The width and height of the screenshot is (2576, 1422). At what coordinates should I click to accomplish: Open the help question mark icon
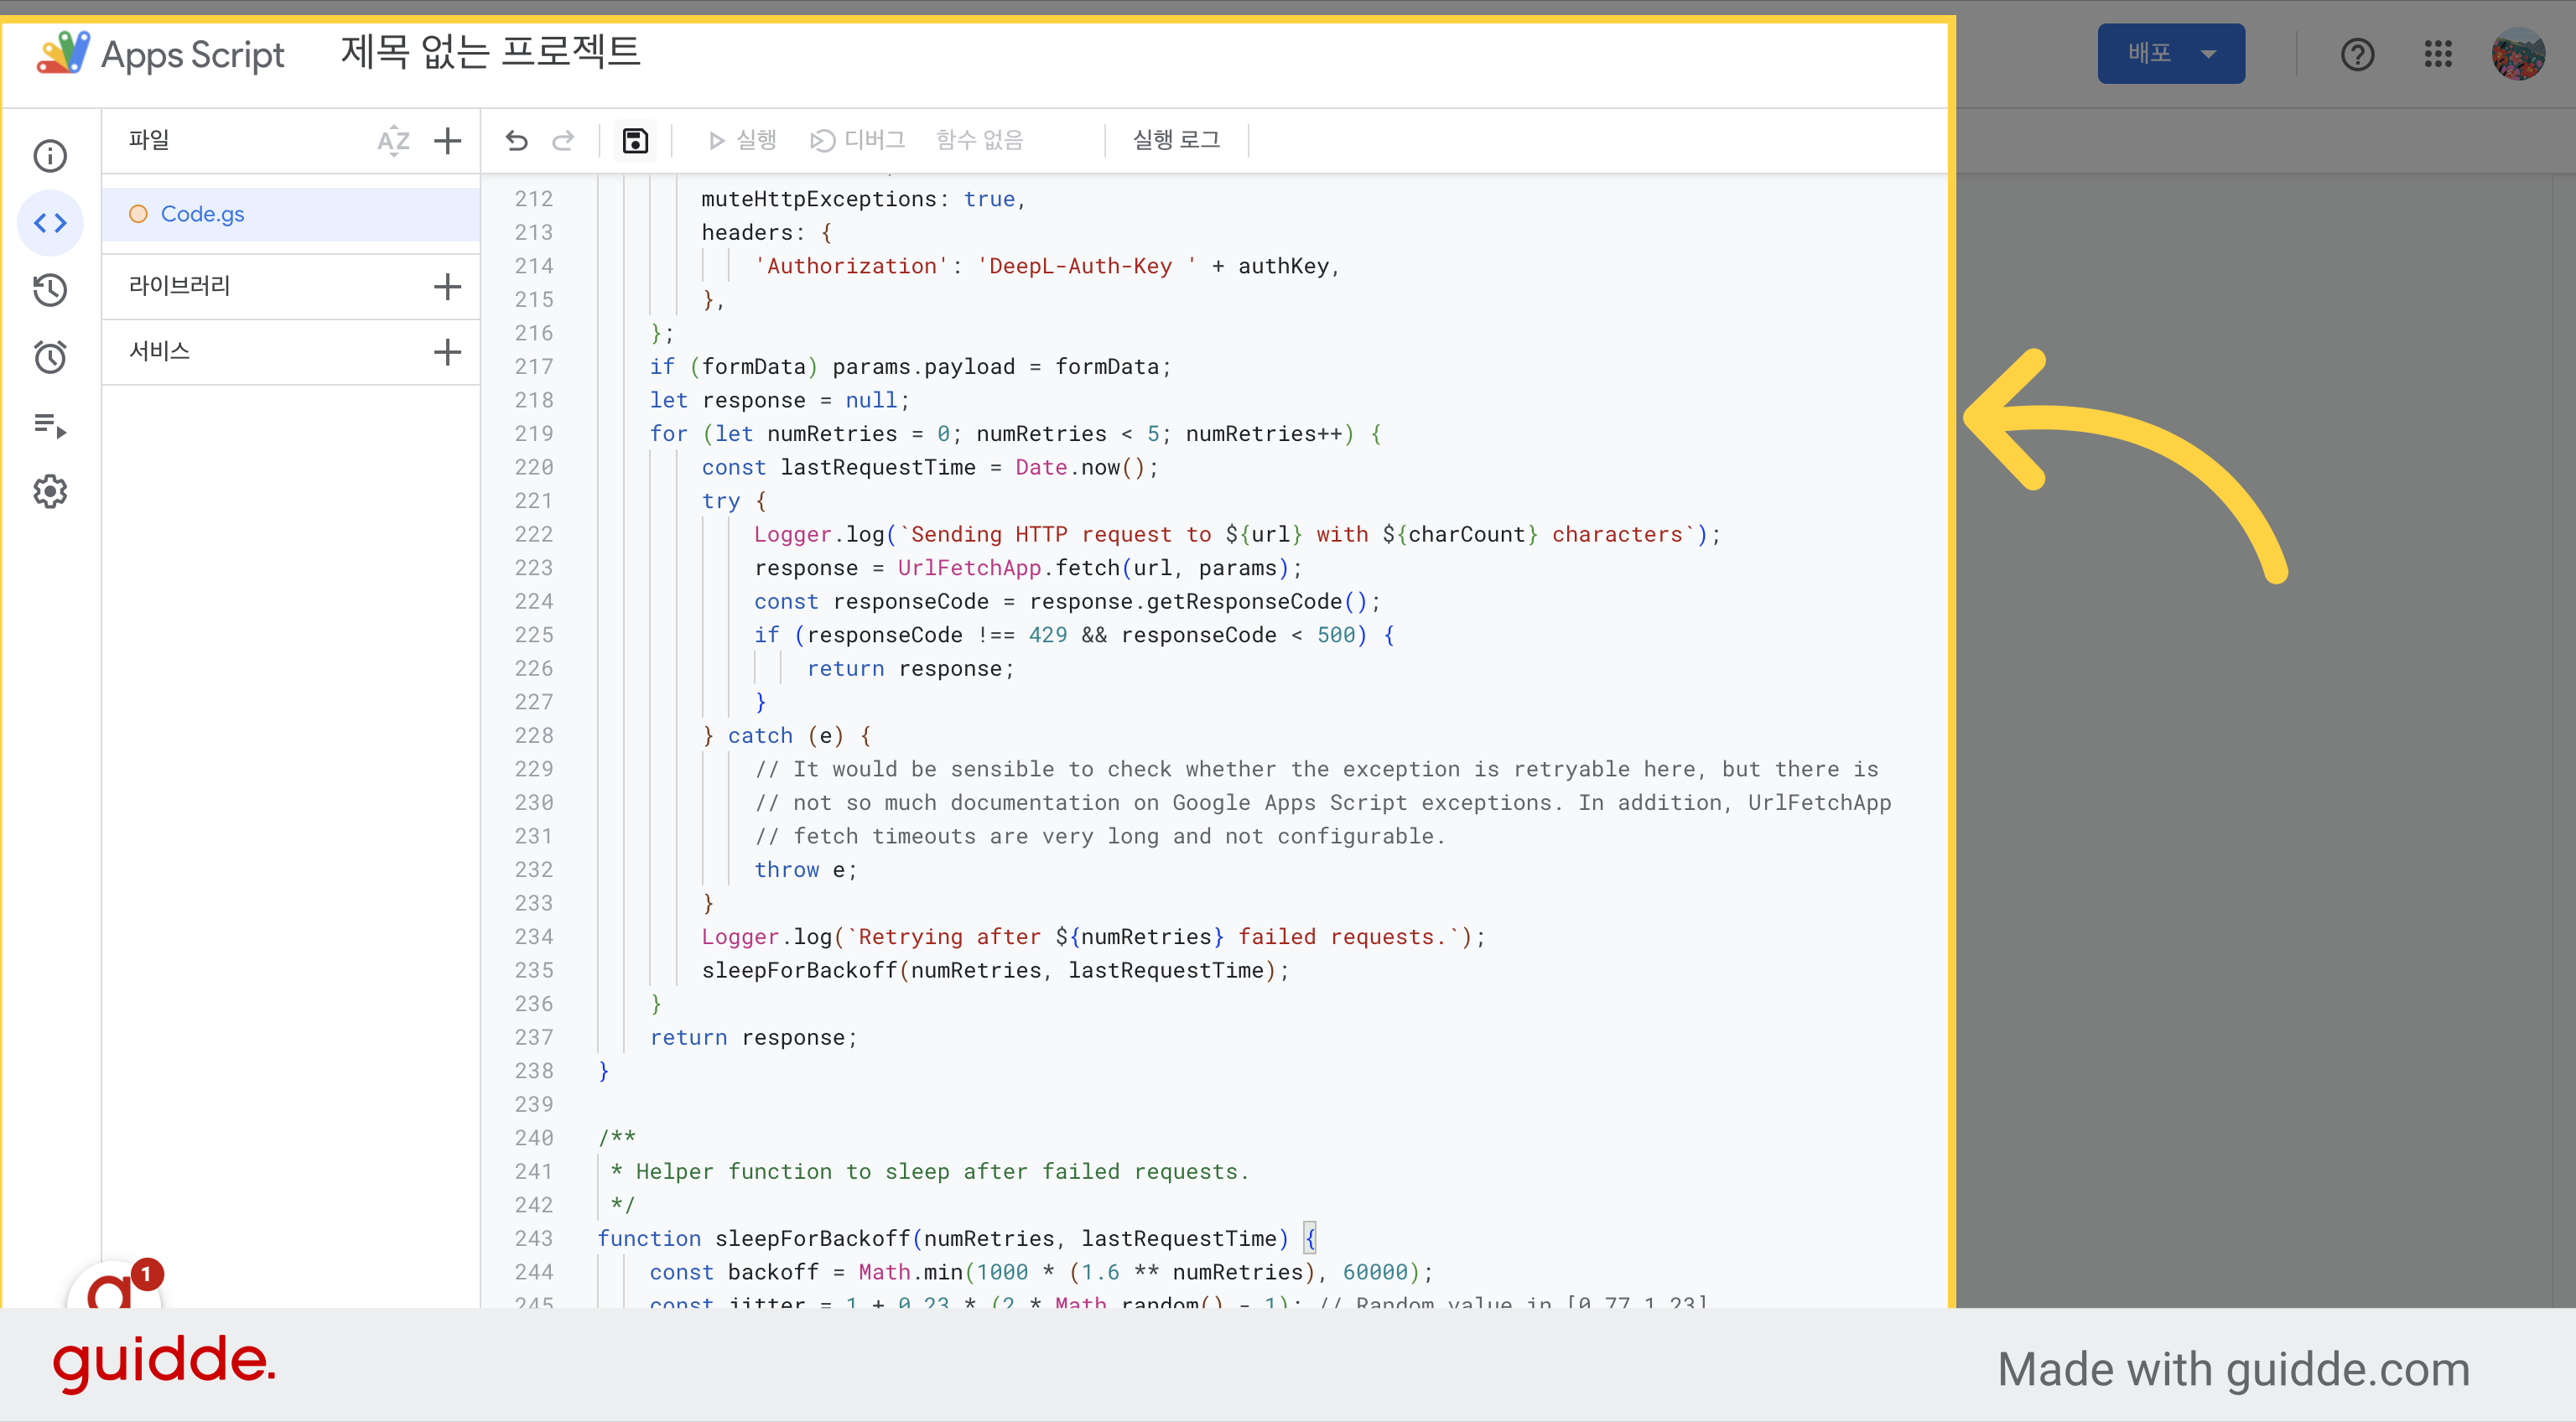click(2357, 54)
